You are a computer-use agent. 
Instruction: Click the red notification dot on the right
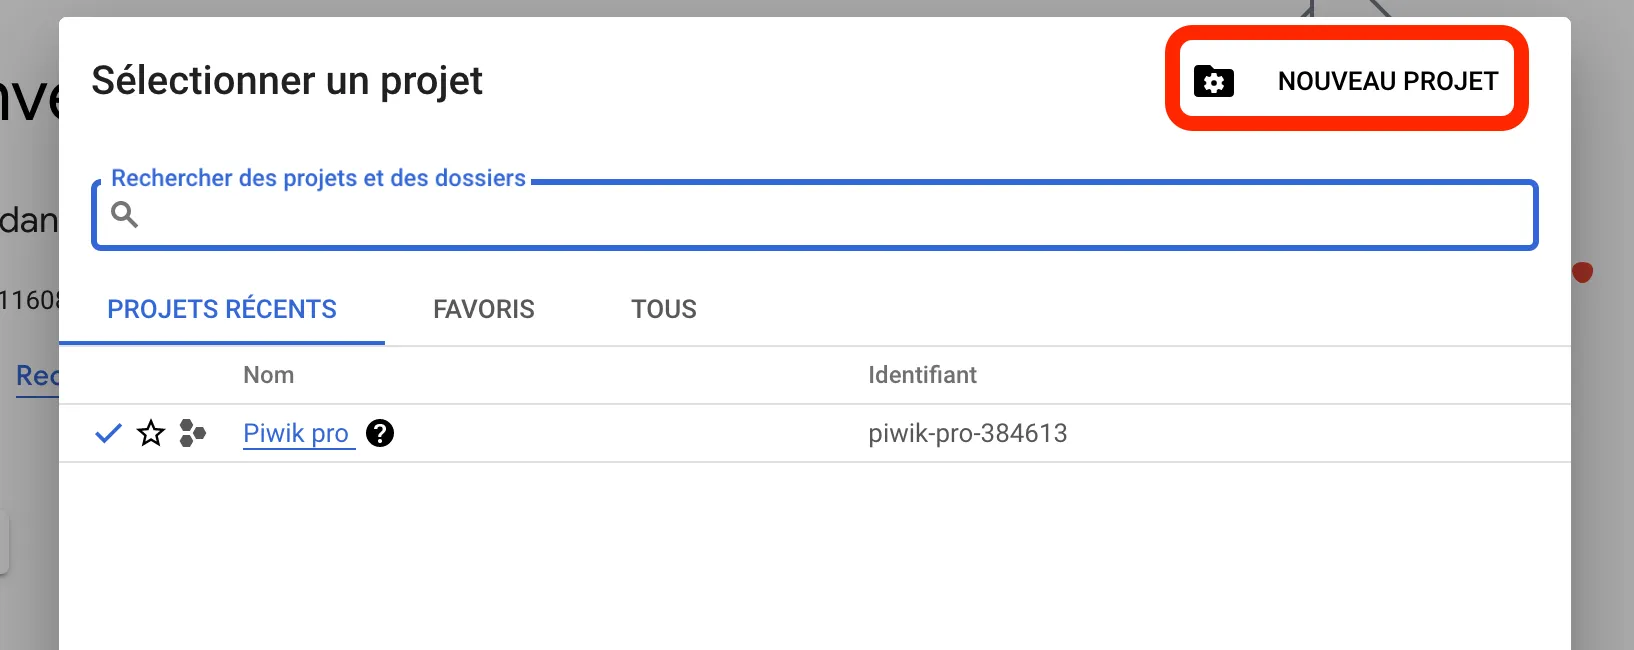click(1583, 271)
